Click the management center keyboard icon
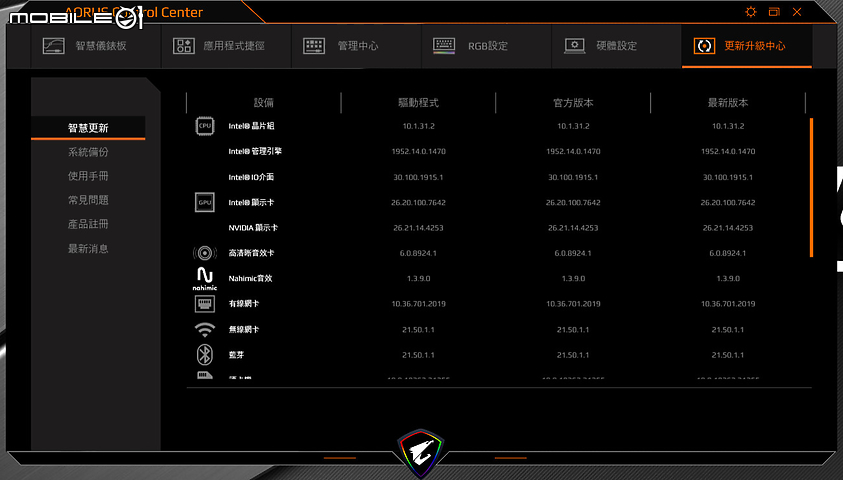Viewport: 843px width, 480px height. pos(314,46)
